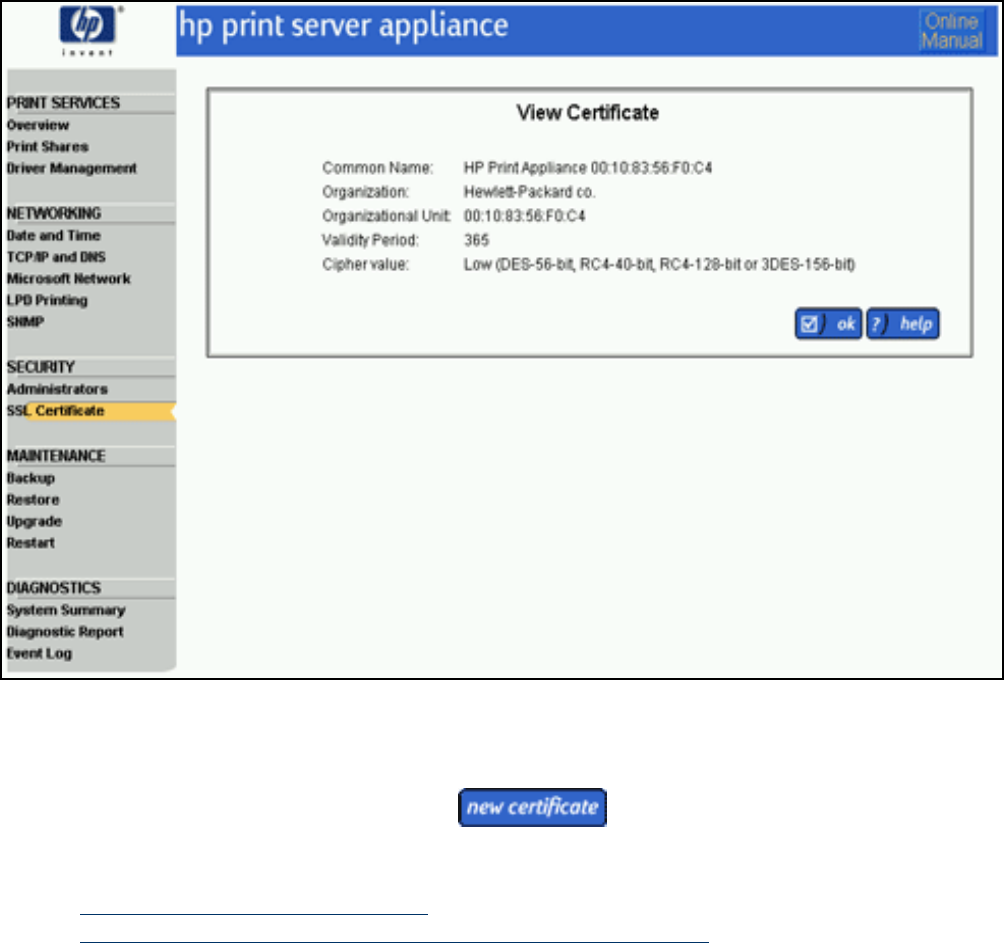Open System Summary diagnostics
This screenshot has height=943, width=1004.
point(66,610)
